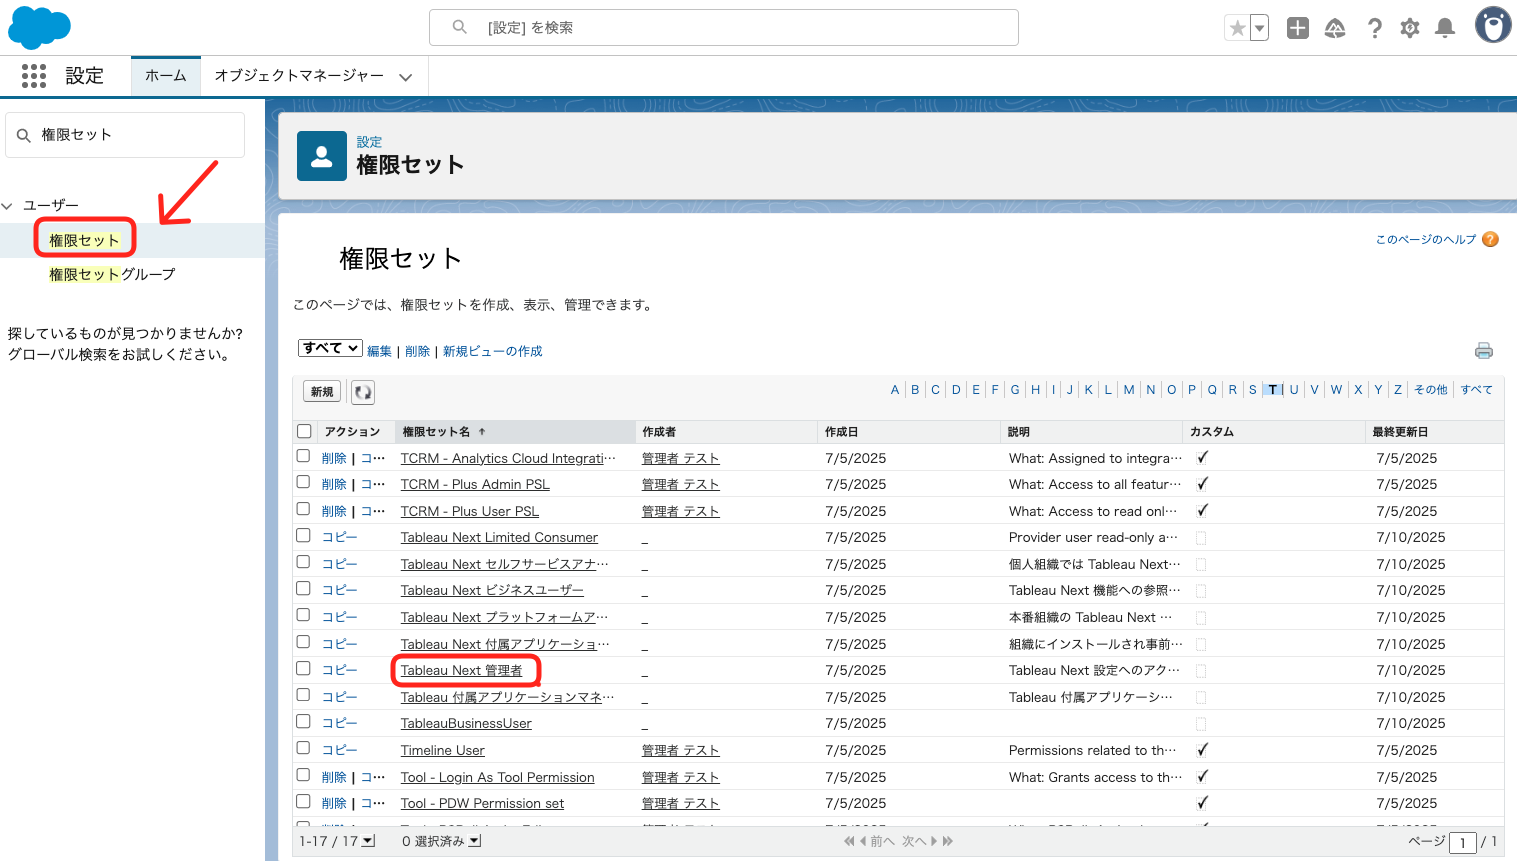Click the magnifier in setup search box
Screen dimensions: 1517x861
[459, 27]
